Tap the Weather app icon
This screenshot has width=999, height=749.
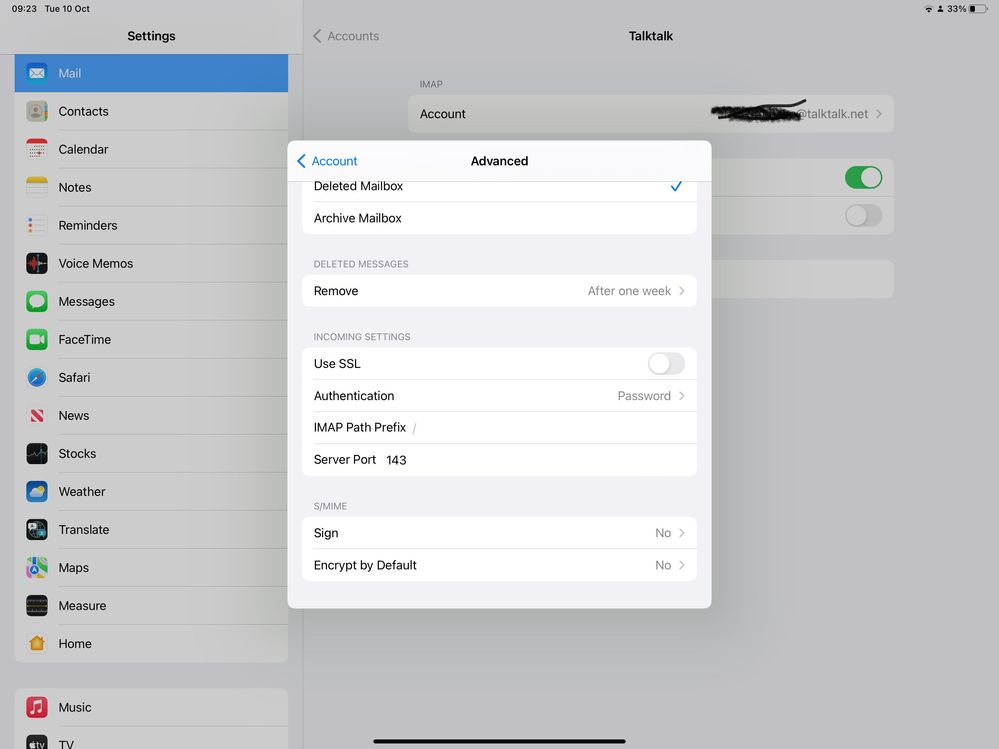tap(37, 492)
